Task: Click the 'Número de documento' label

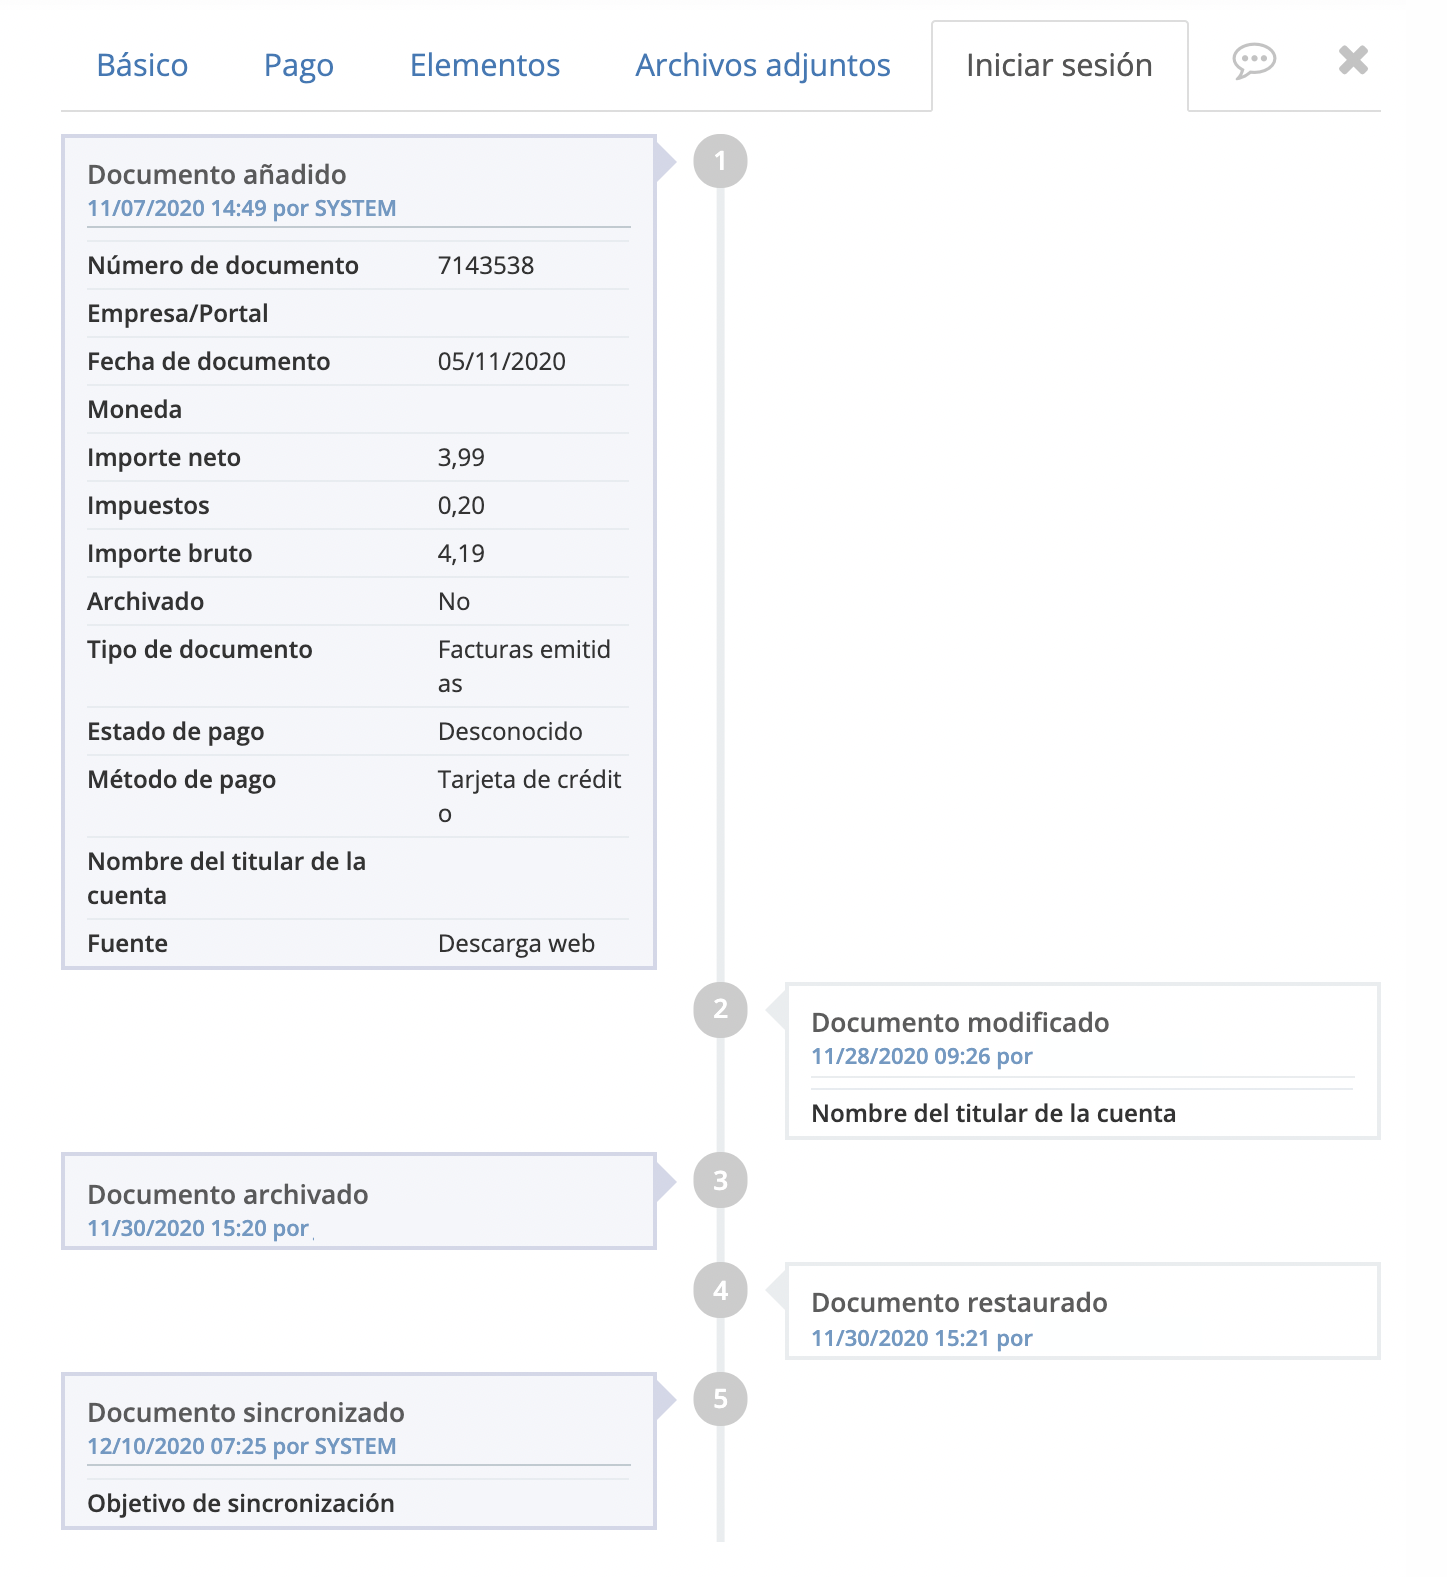Action: coord(223,265)
